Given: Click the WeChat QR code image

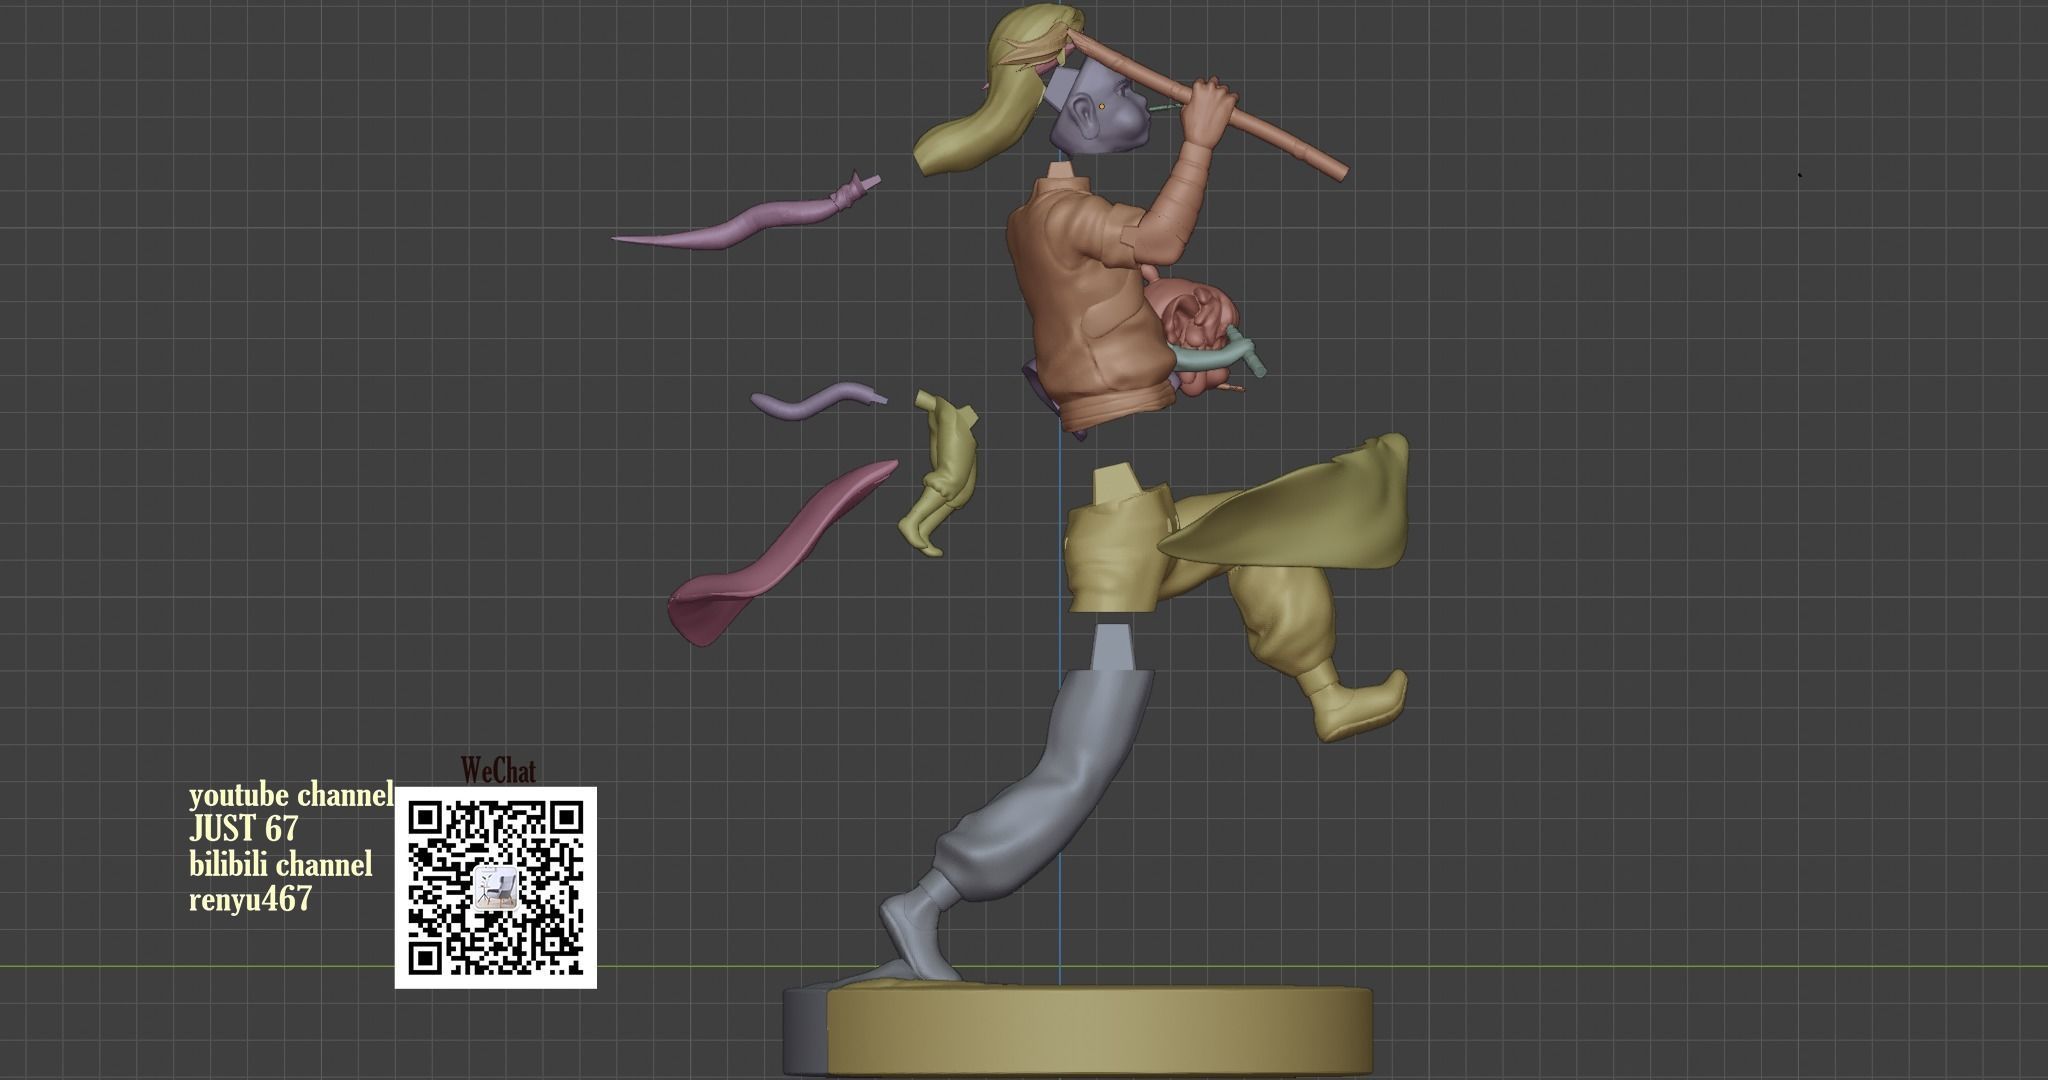Looking at the screenshot, I should [496, 888].
